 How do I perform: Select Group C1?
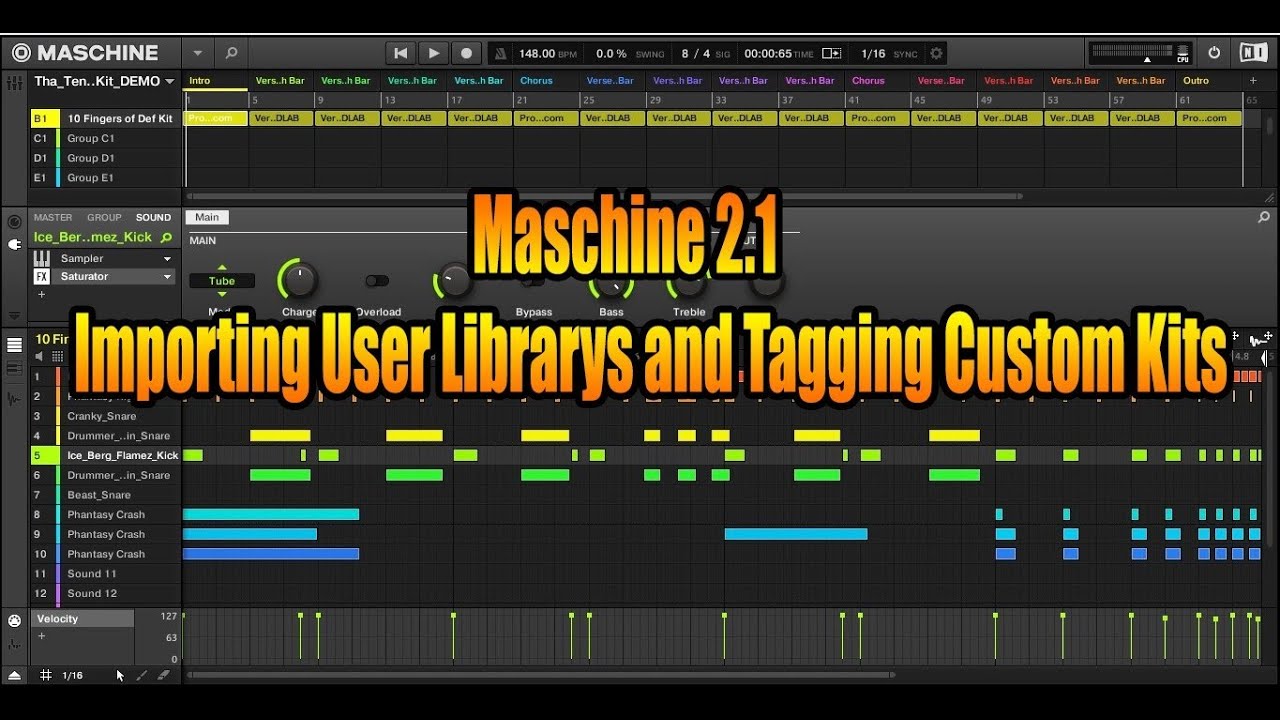(106, 138)
